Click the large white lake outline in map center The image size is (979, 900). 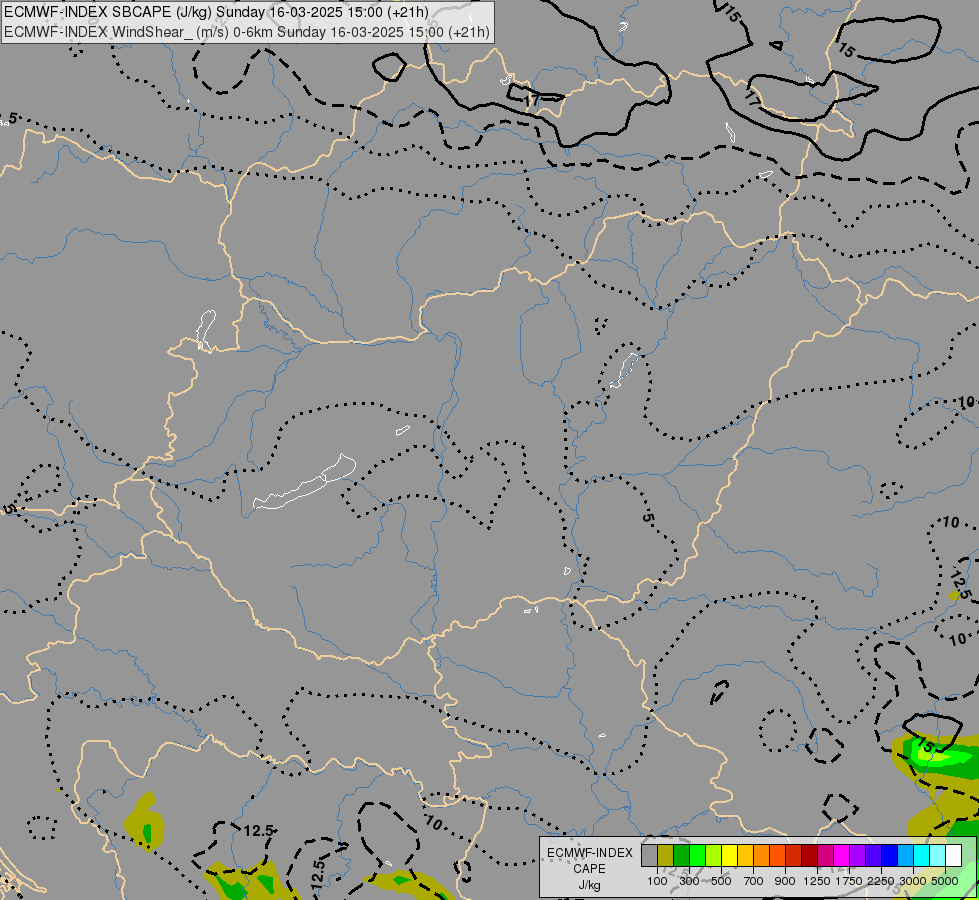[x=305, y=483]
